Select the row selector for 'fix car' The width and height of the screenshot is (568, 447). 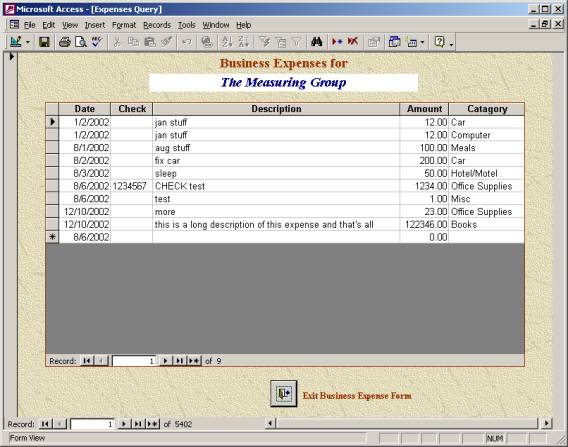pyautogui.click(x=53, y=160)
